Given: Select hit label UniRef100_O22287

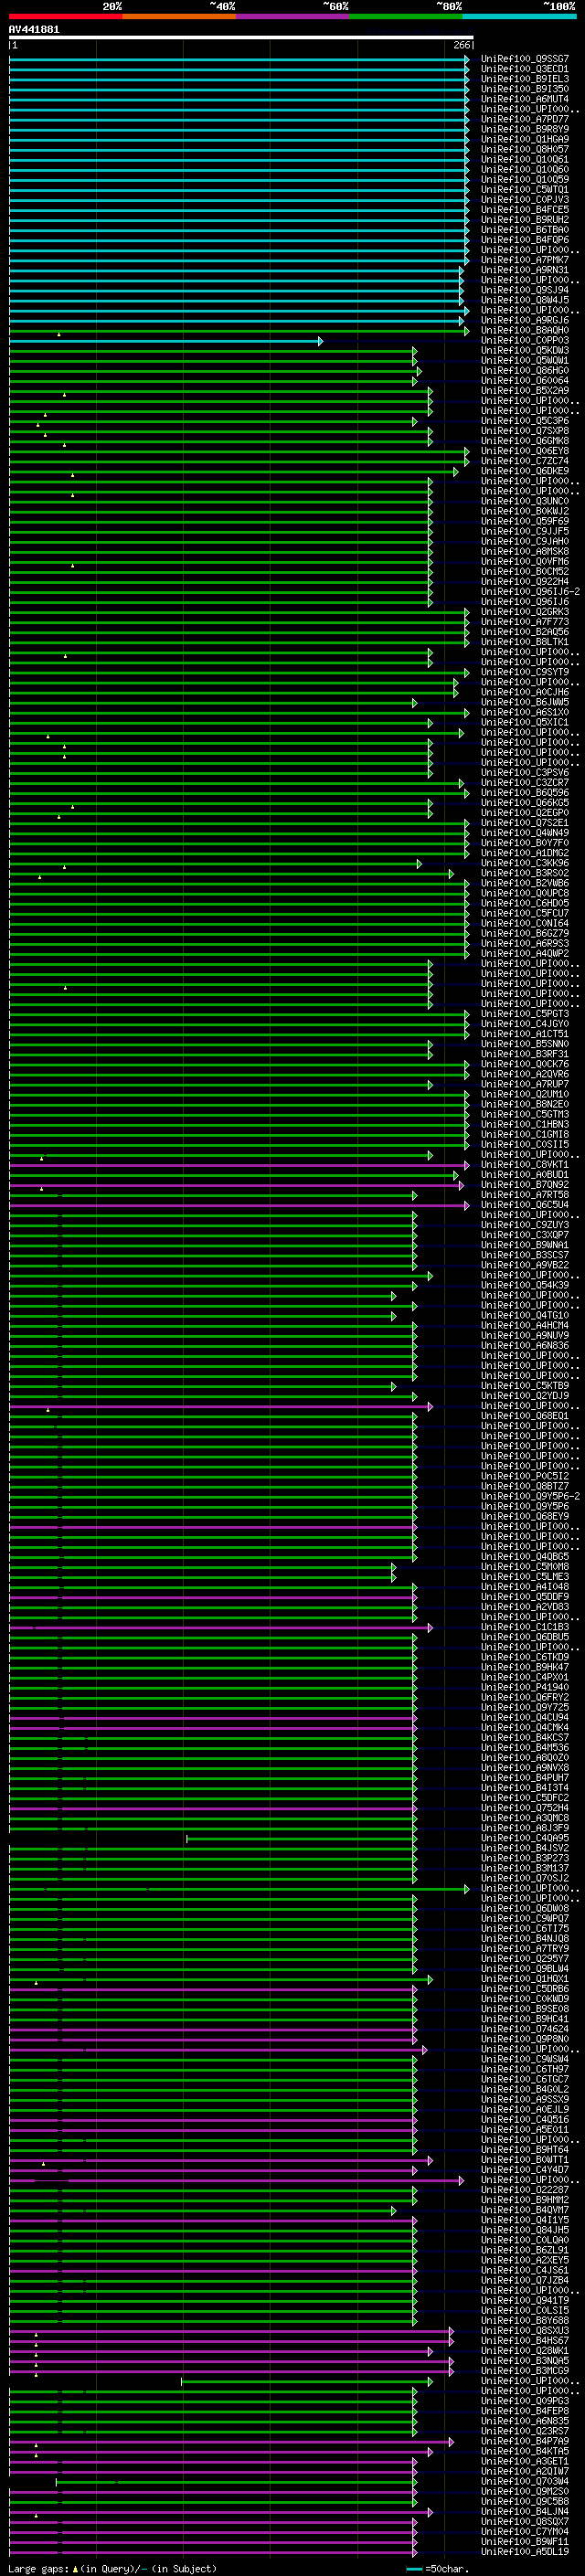Looking at the screenshot, I should [525, 2190].
